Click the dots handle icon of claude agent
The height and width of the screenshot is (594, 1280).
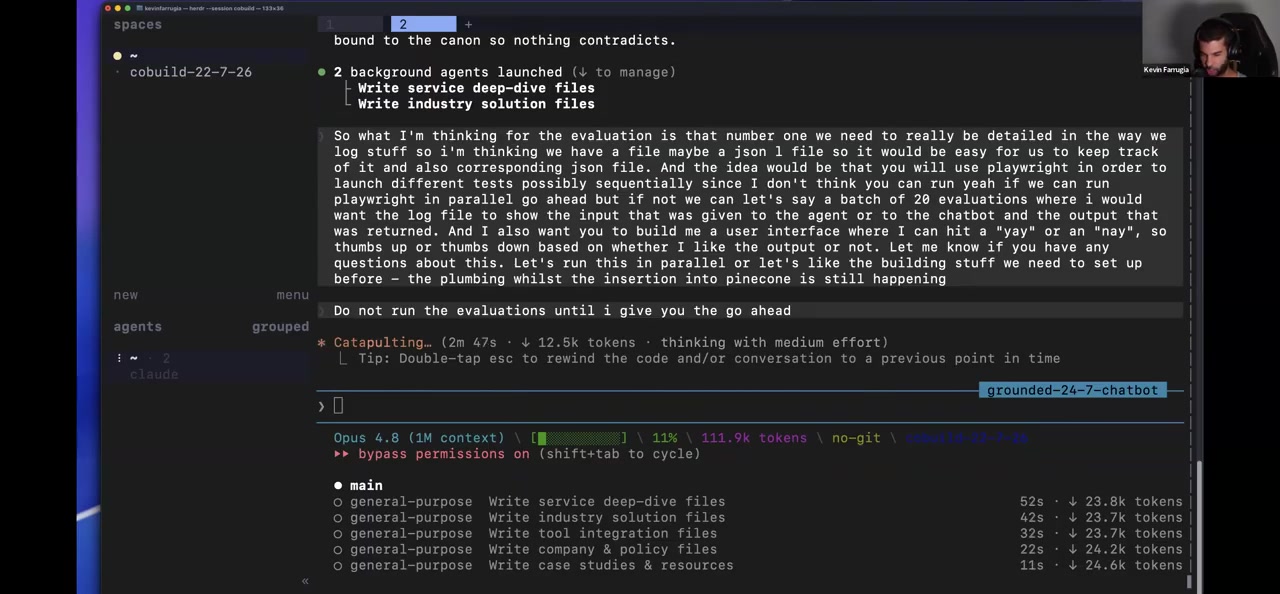point(119,358)
